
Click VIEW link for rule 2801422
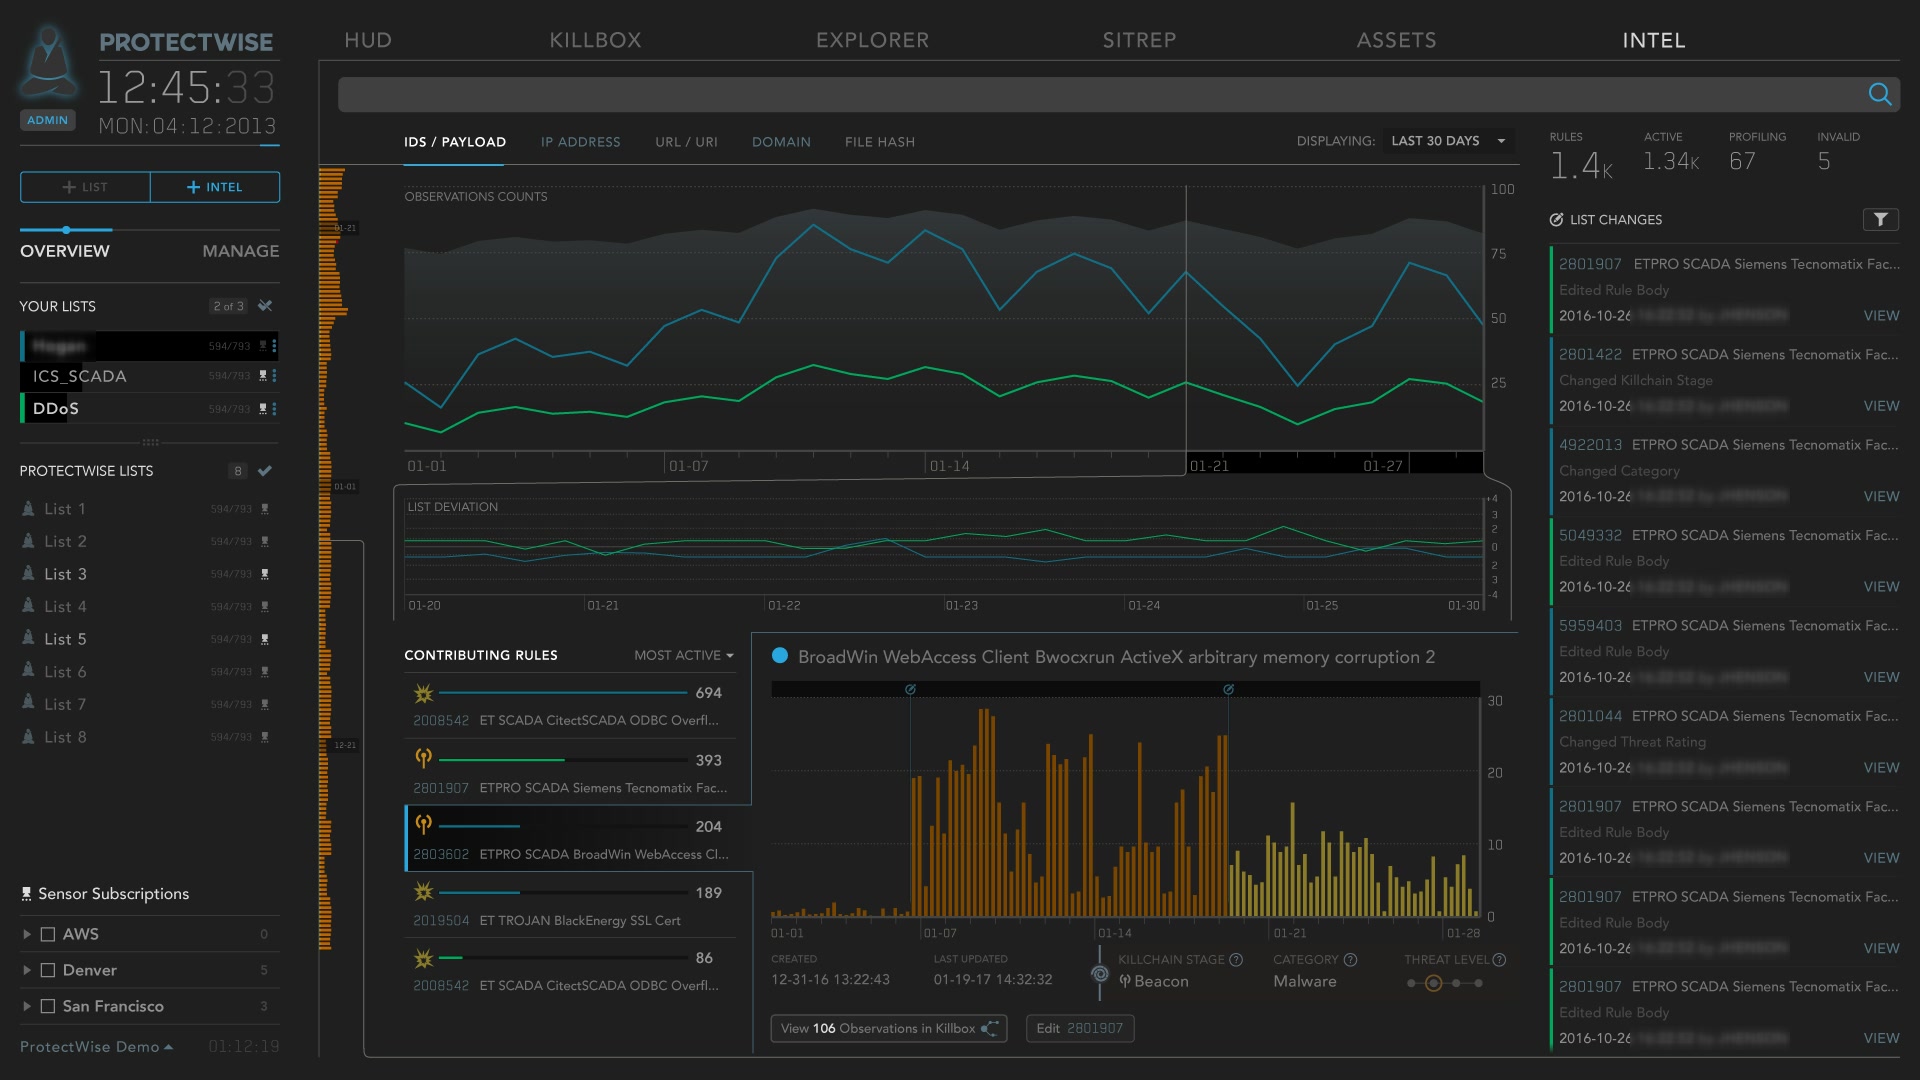click(1881, 406)
